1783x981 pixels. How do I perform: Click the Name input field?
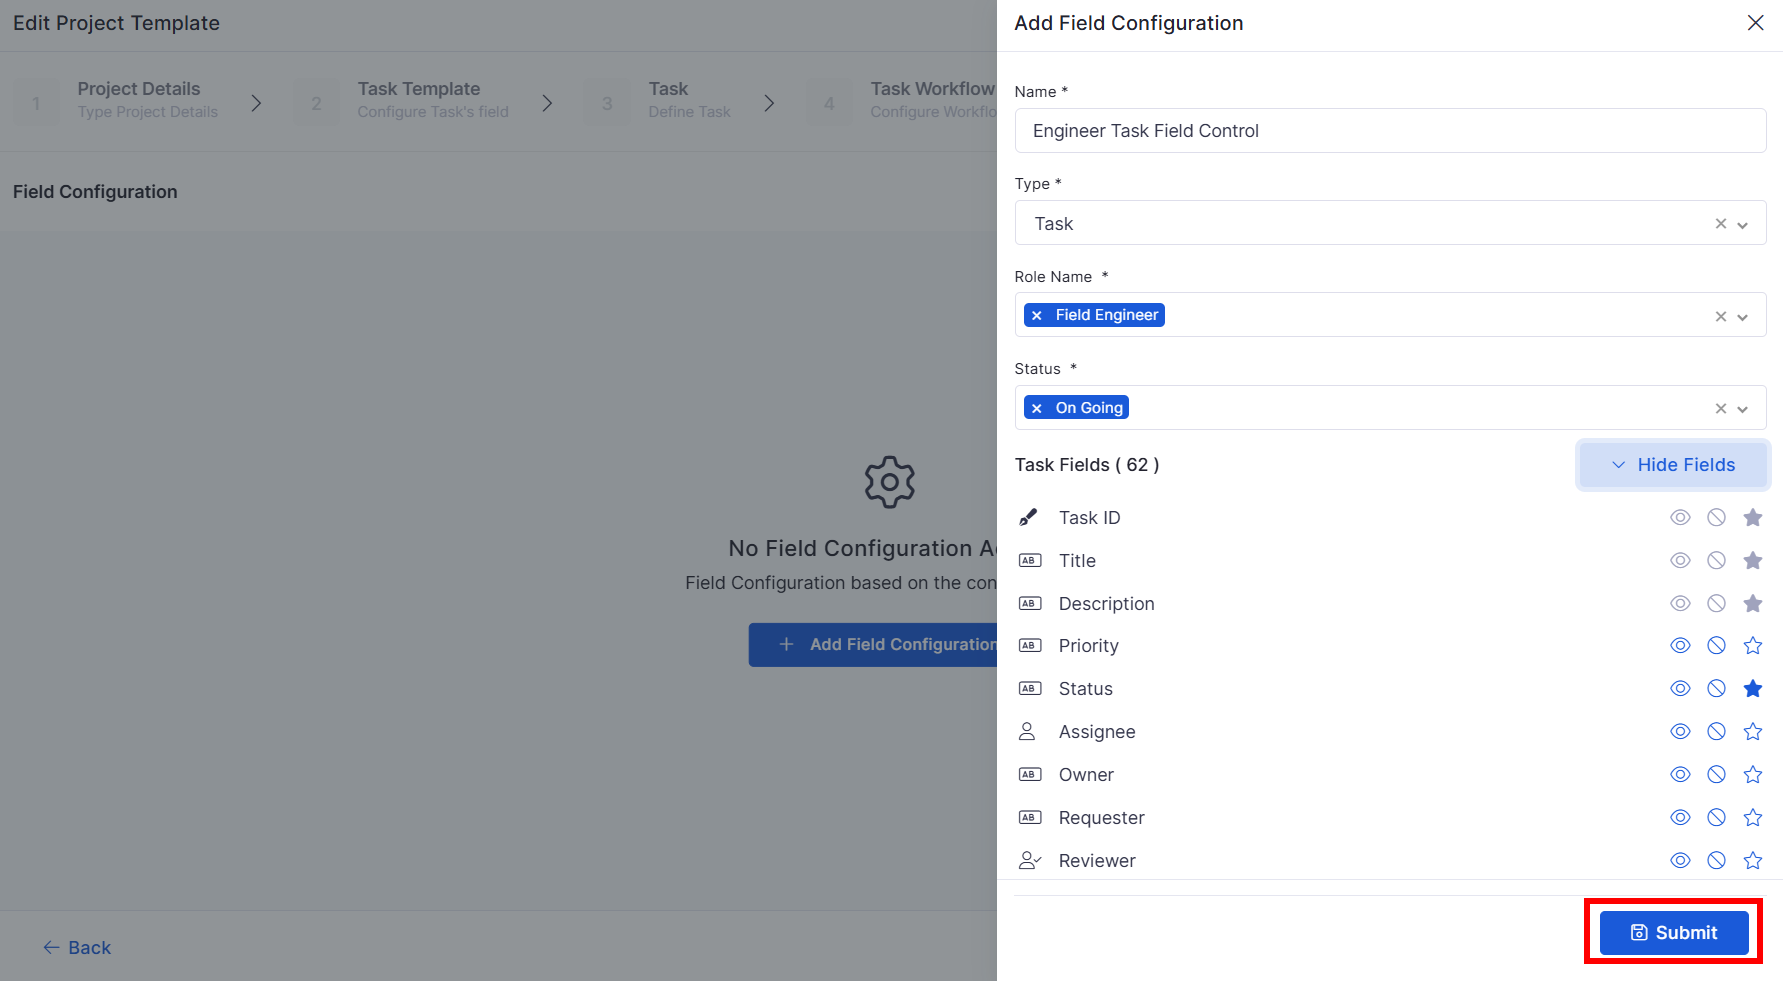pos(1390,131)
